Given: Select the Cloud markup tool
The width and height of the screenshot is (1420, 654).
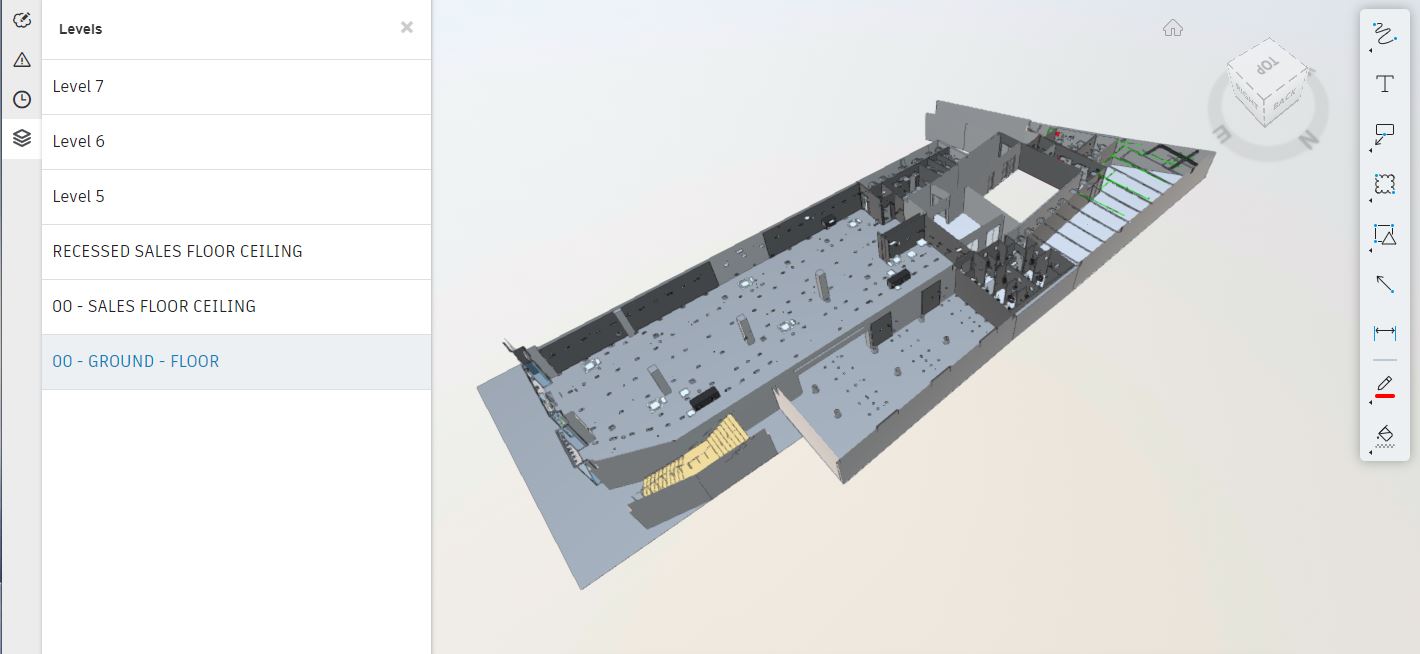Looking at the screenshot, I should (1385, 184).
